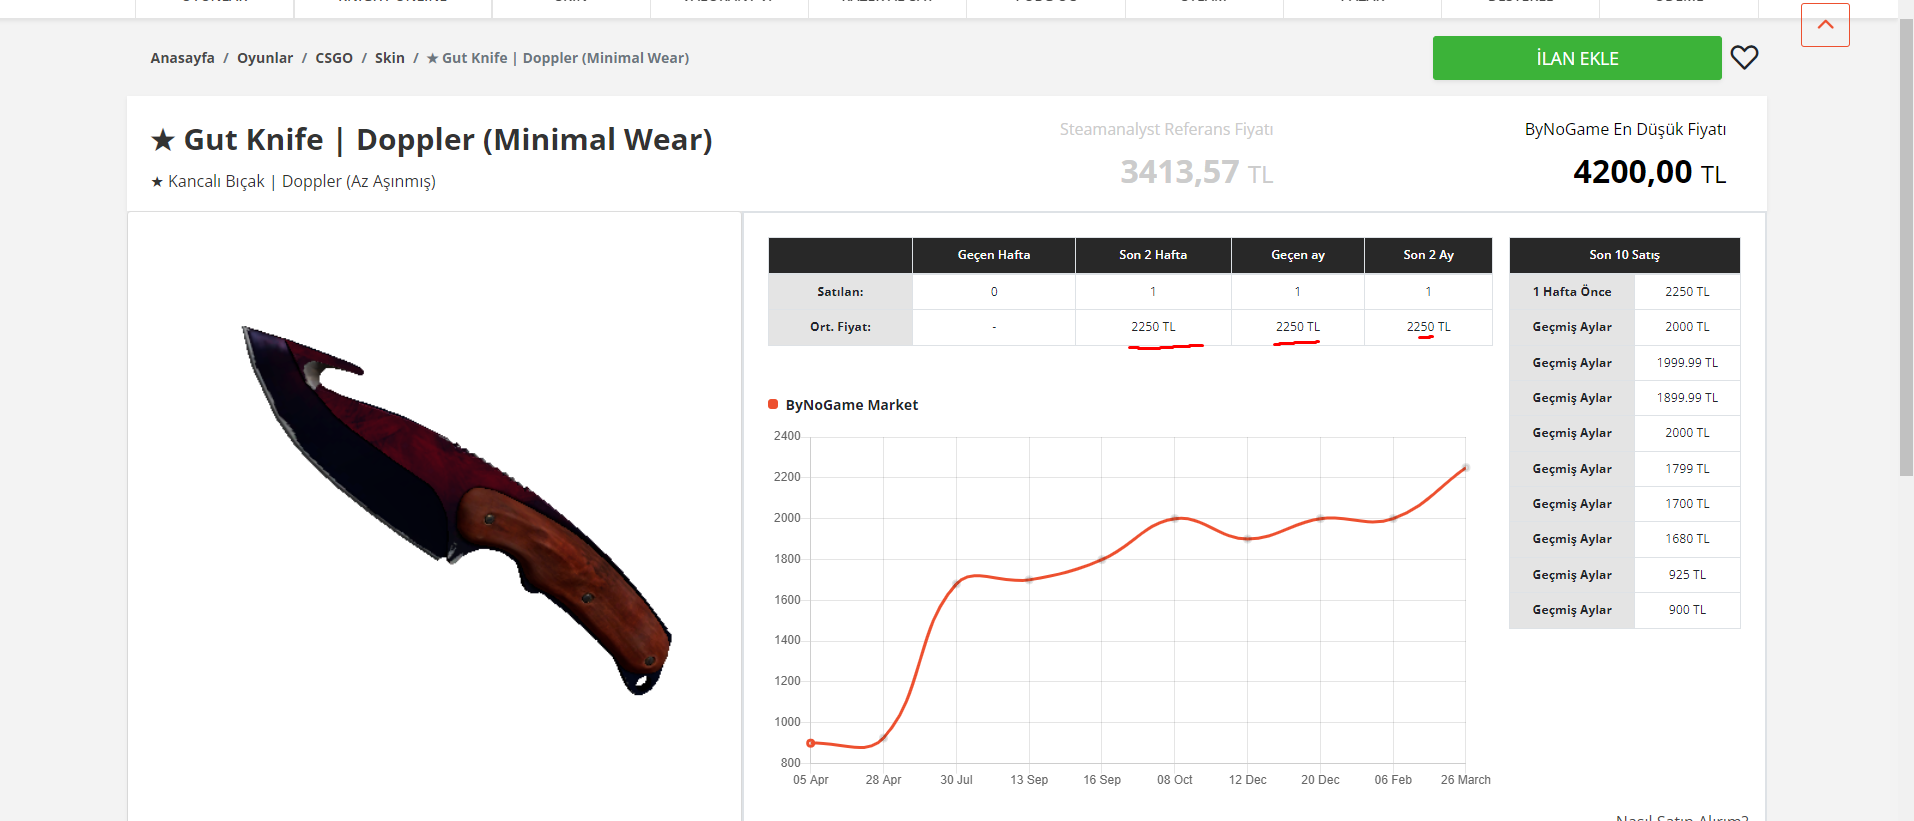Click the 2250 TL average under Son 2 Ay
The width and height of the screenshot is (1914, 821).
[x=1428, y=327]
